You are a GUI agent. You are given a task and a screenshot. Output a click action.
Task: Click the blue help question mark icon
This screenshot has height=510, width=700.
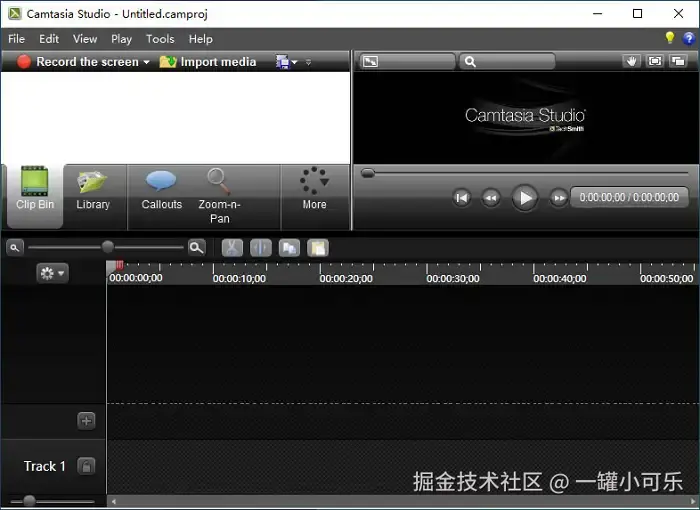point(689,38)
